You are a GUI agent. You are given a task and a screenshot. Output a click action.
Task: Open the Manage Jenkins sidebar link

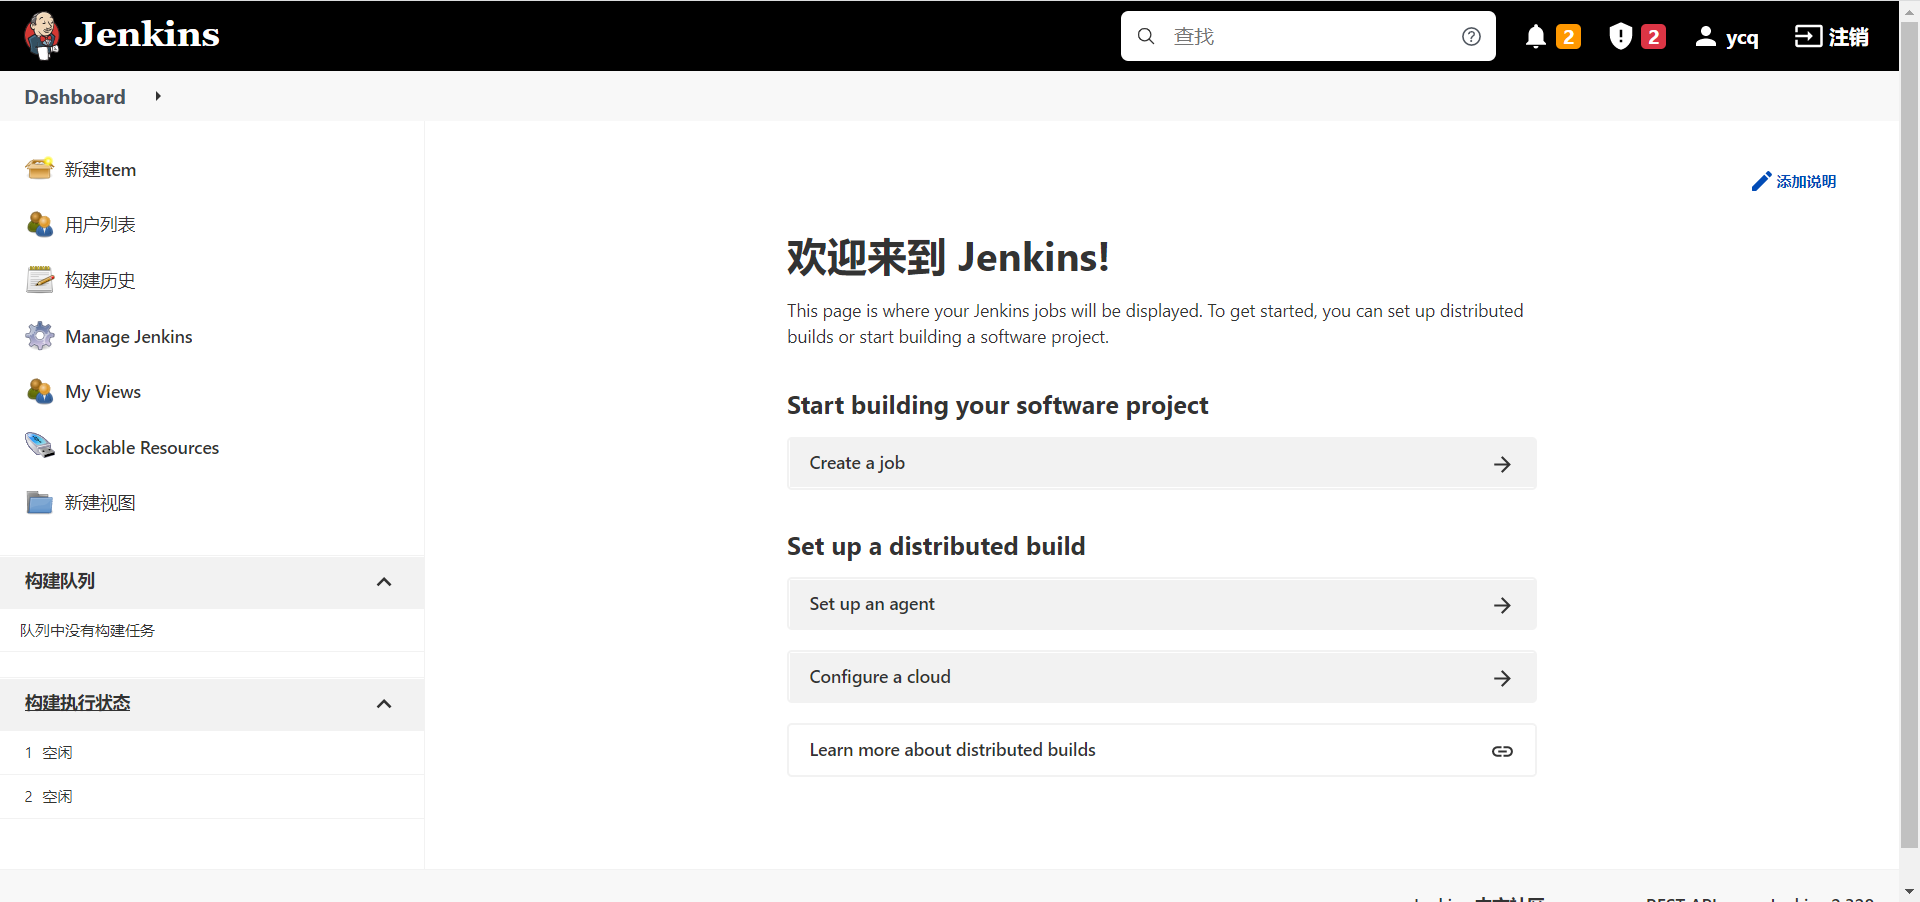[x=129, y=337]
